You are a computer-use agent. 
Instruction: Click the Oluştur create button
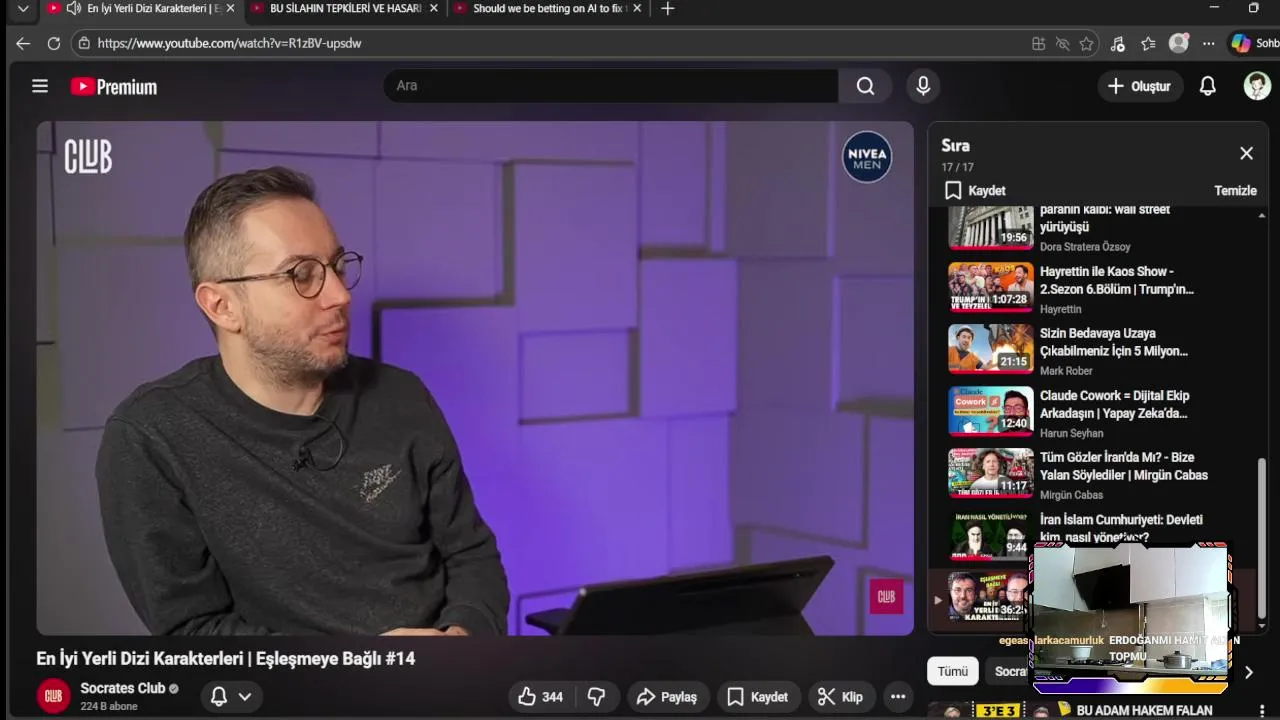pos(1140,86)
